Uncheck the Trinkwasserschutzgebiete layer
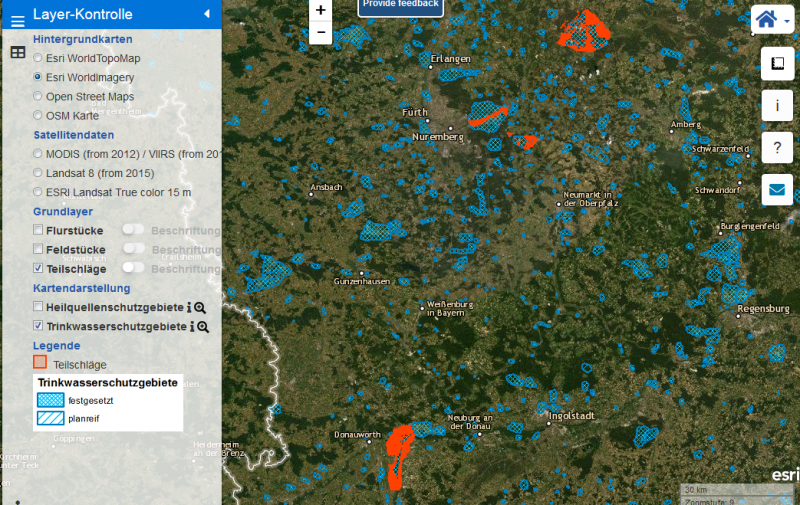800x505 pixels. point(38,327)
